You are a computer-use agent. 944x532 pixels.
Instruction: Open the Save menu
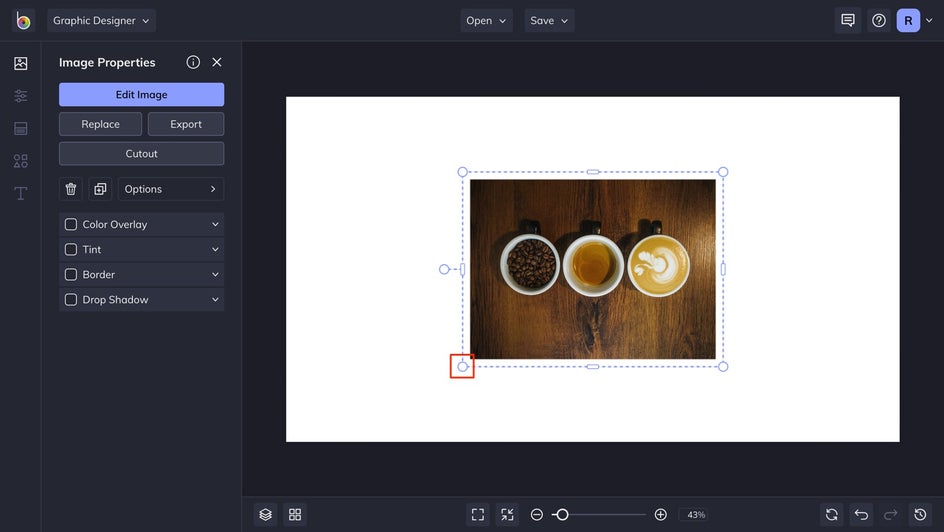(549, 21)
